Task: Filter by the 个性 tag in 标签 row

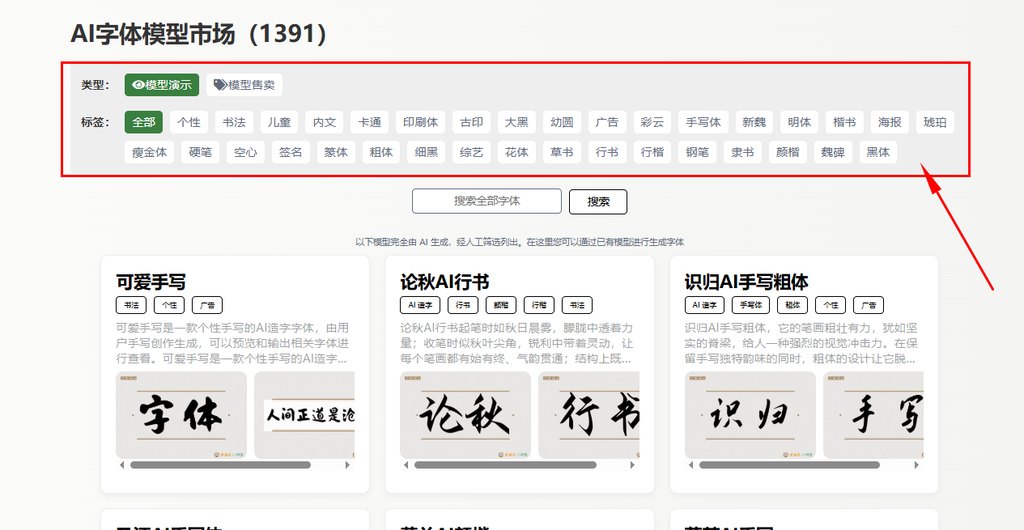Action: pos(189,122)
